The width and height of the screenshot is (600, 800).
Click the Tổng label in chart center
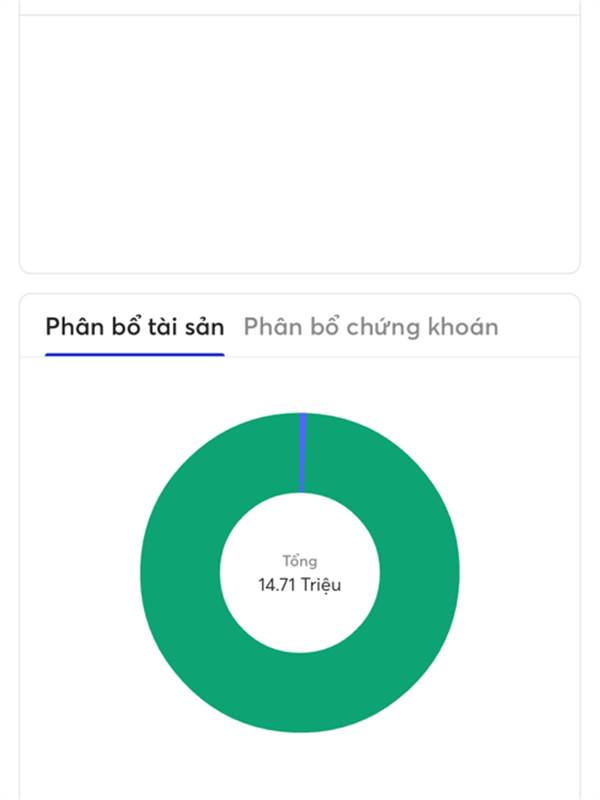tap(300, 561)
